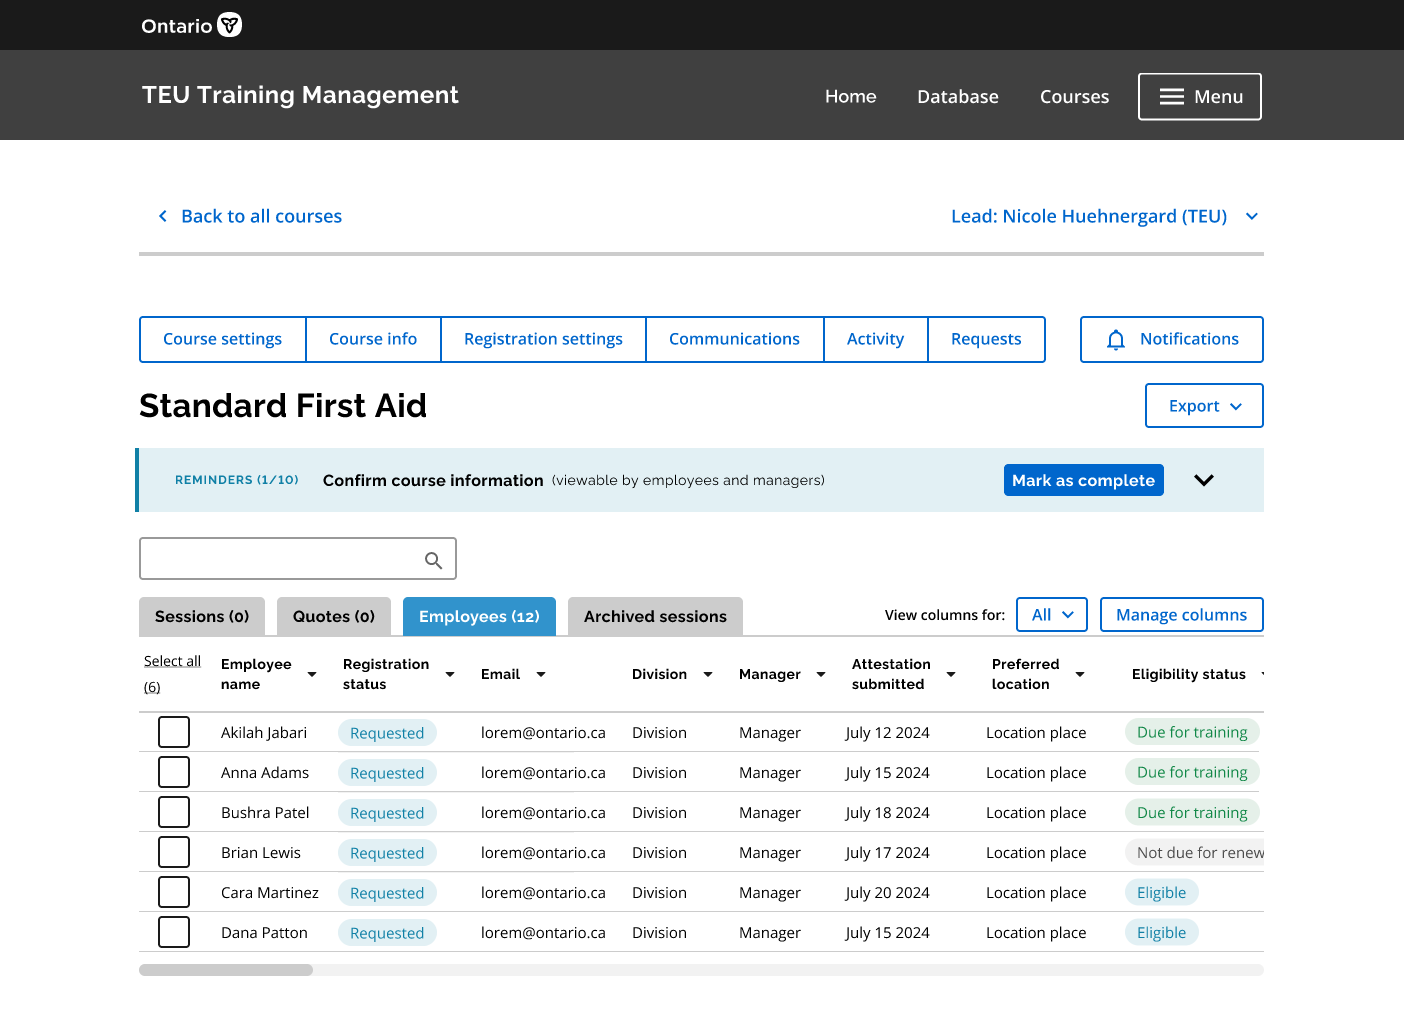1404x1023 pixels.
Task: Open the Course settings tab
Action: tap(223, 339)
